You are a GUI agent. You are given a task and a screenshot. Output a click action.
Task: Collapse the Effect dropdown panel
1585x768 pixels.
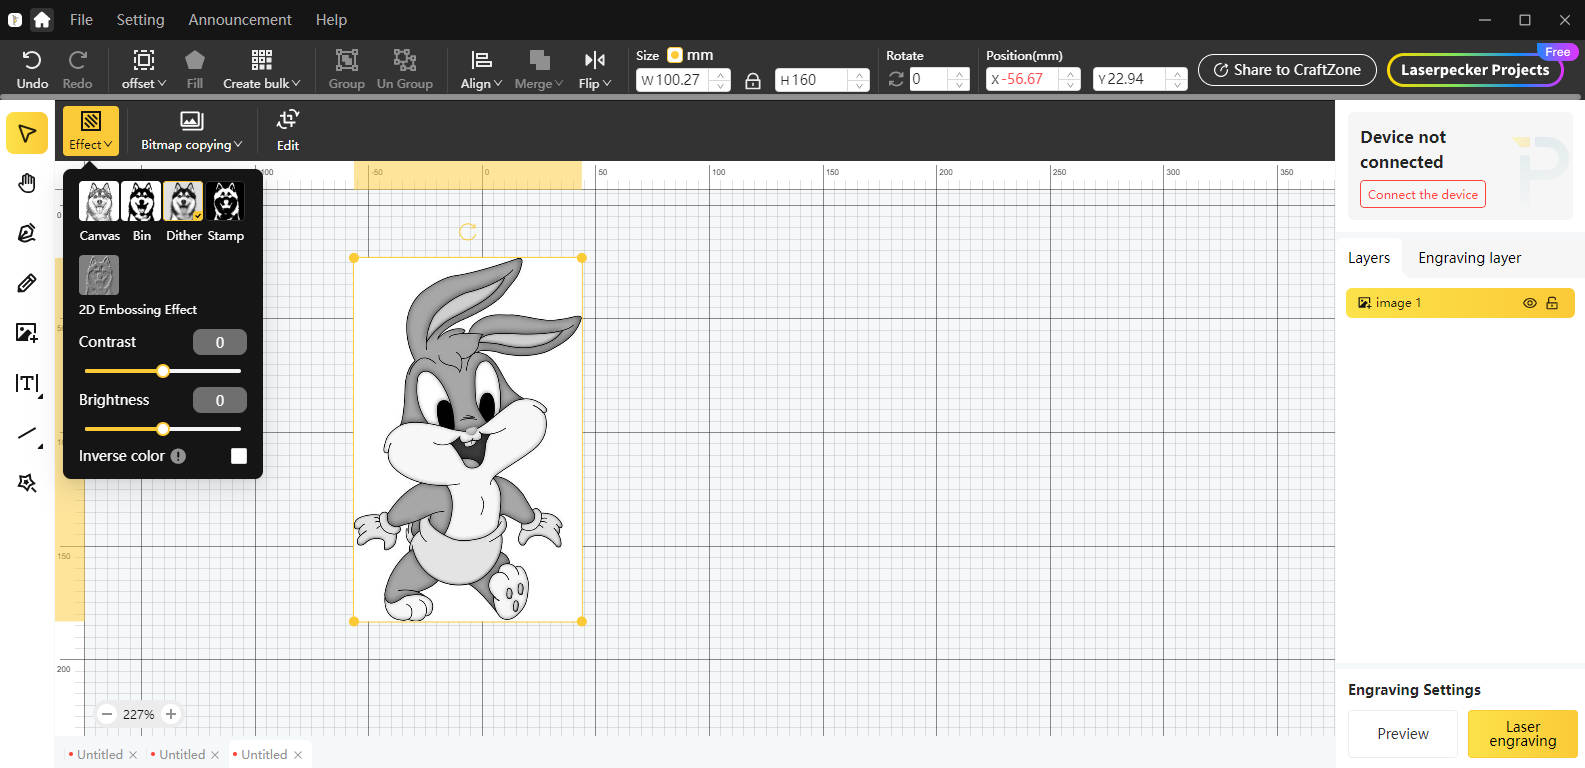click(x=91, y=131)
